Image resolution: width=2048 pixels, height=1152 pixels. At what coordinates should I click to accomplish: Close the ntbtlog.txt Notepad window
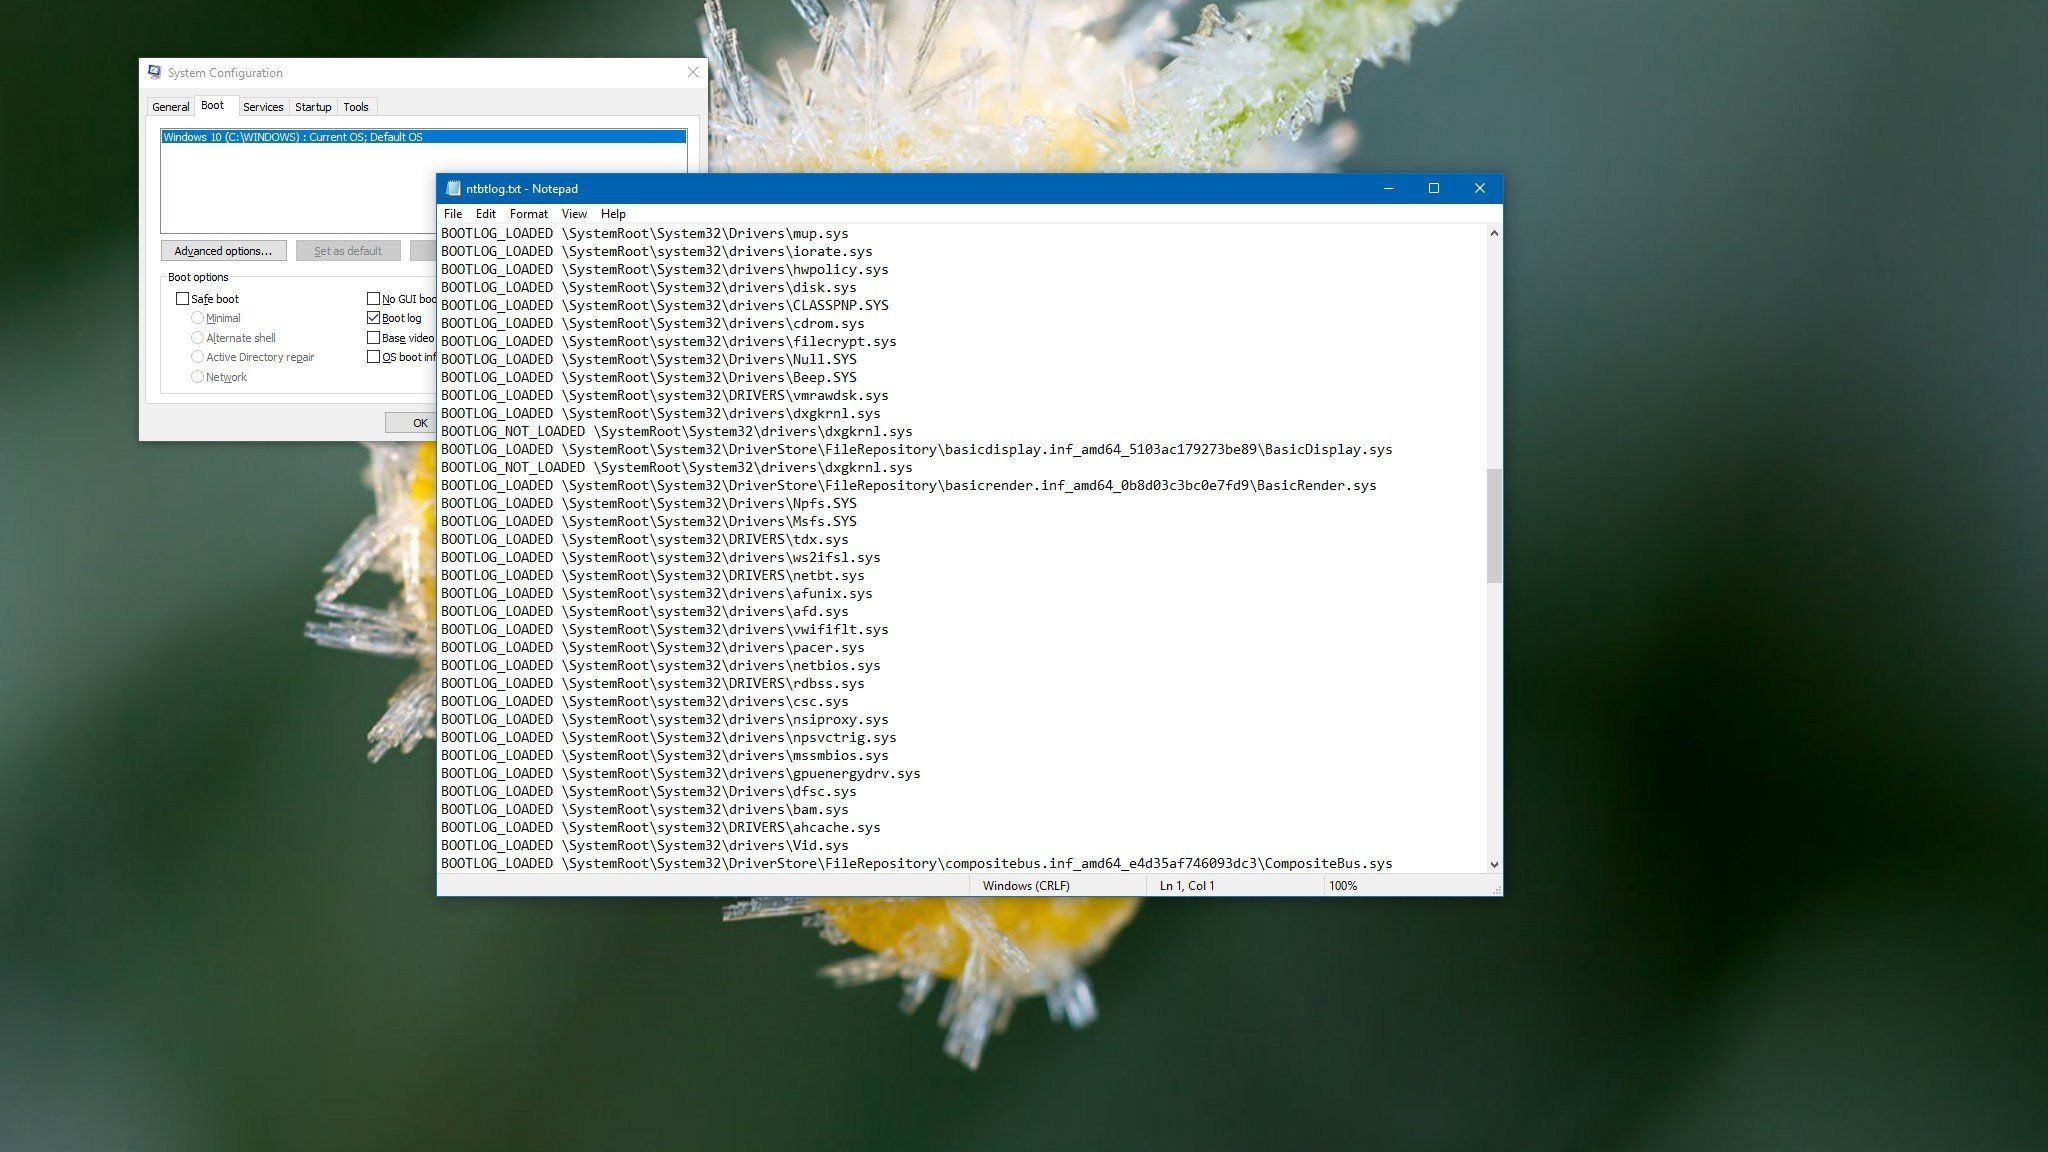coord(1480,189)
